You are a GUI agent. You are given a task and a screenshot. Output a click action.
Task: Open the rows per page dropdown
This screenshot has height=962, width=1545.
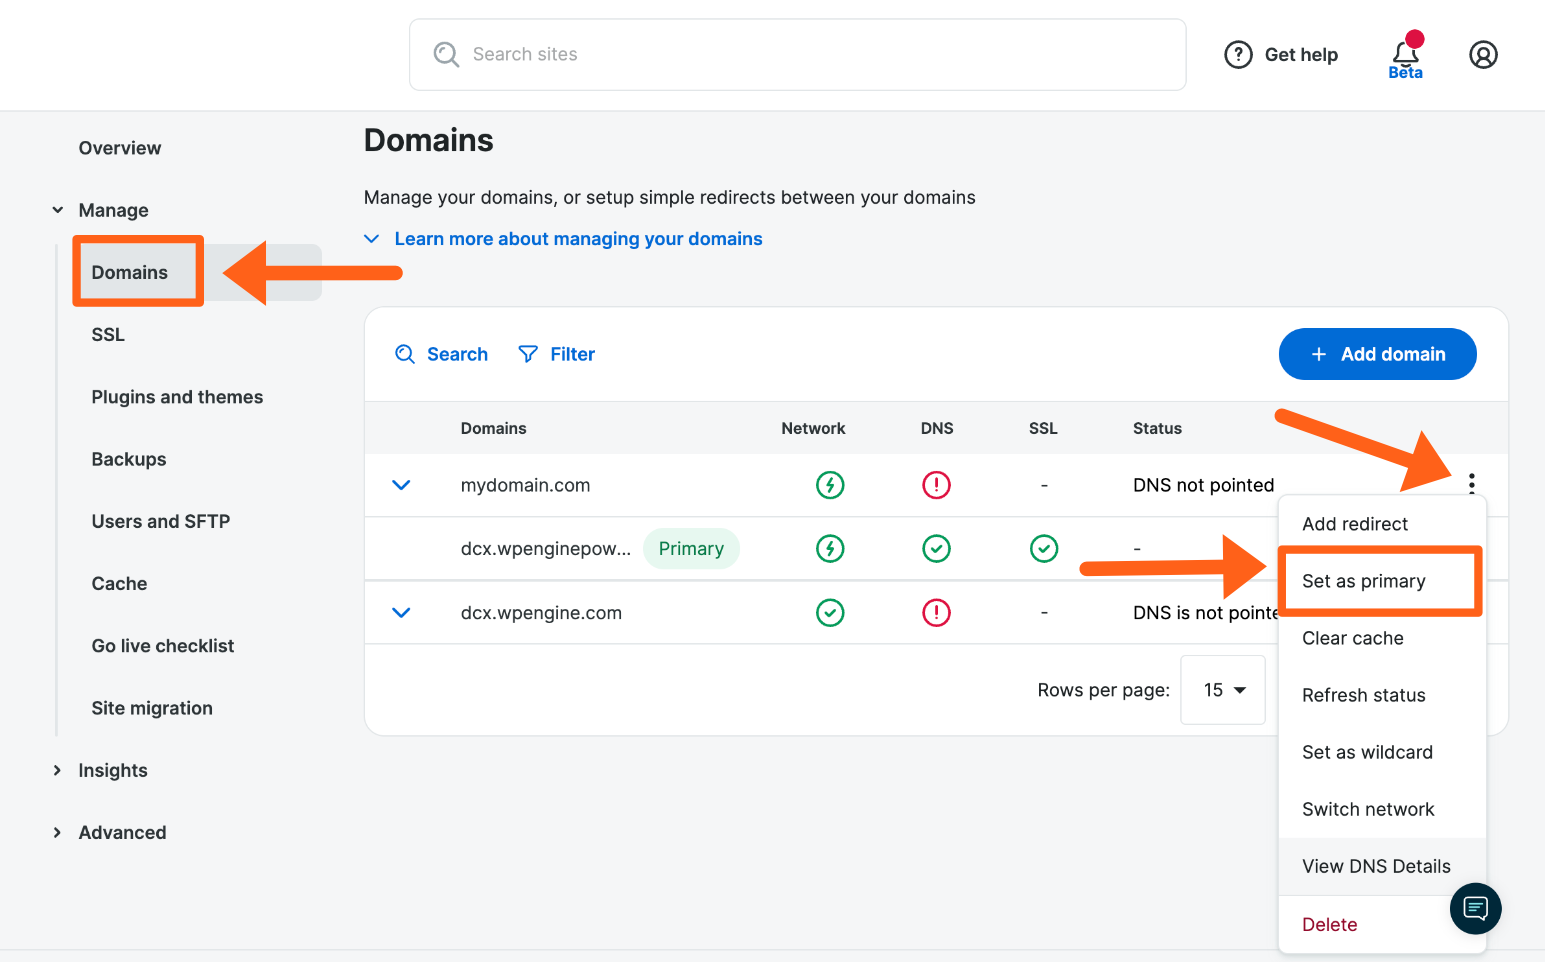pyautogui.click(x=1222, y=690)
